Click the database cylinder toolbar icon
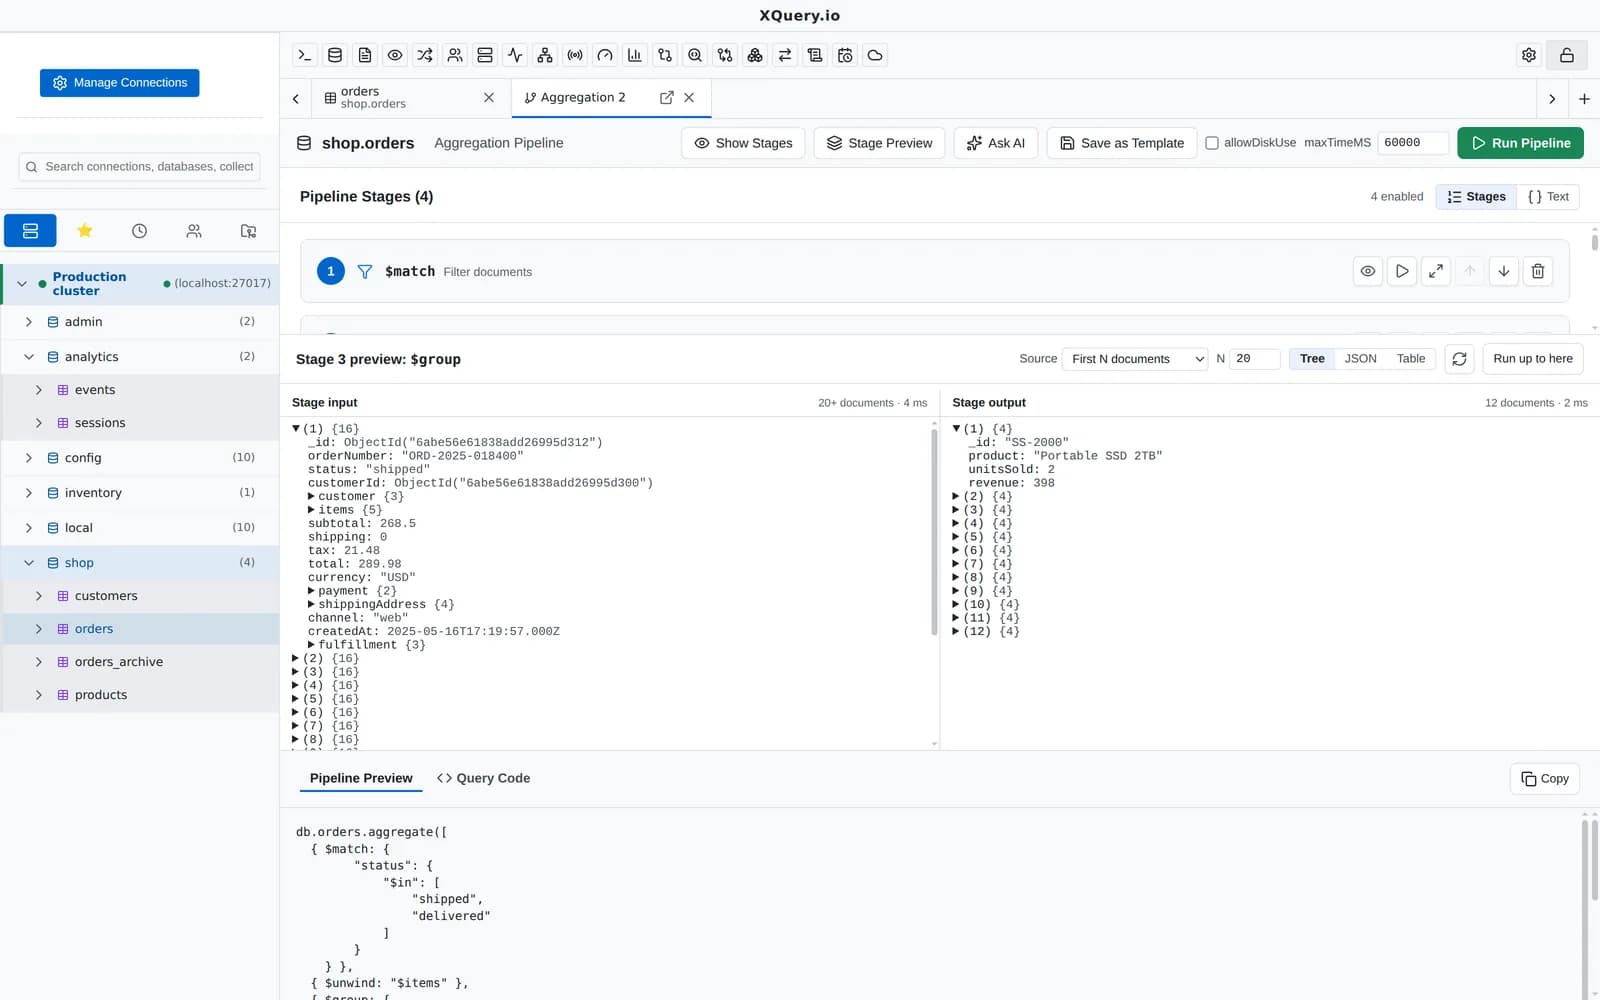 [335, 55]
